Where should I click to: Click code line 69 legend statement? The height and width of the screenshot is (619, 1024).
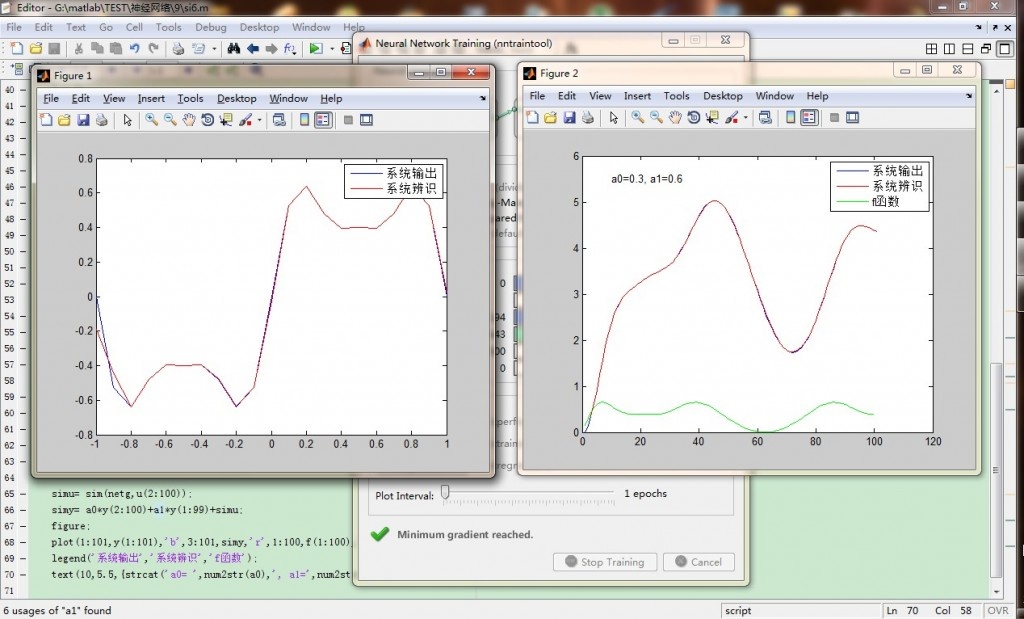pos(154,558)
